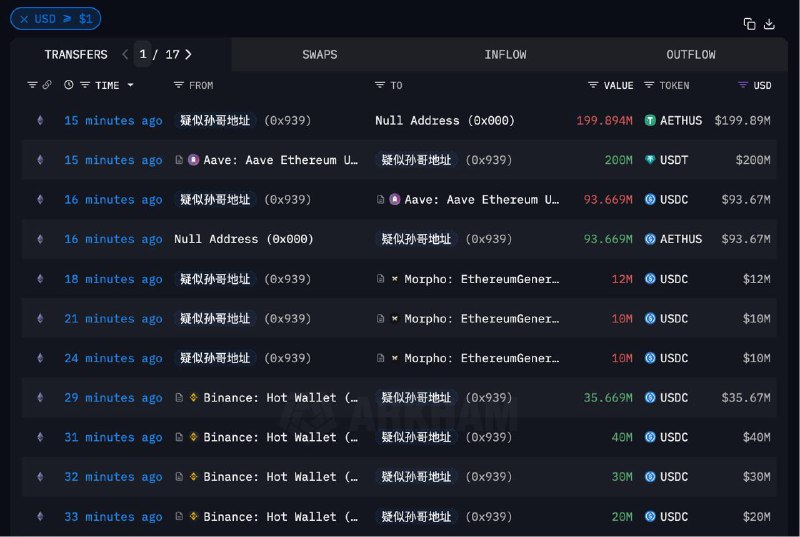
Task: Filter by the FROM column
Action: (x=179, y=85)
